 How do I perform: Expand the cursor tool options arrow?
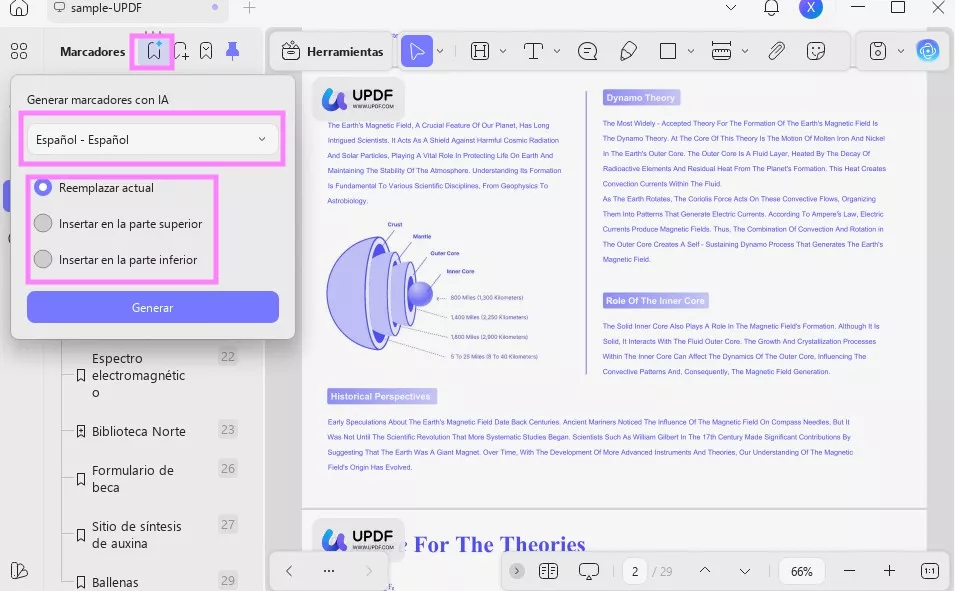tap(440, 51)
